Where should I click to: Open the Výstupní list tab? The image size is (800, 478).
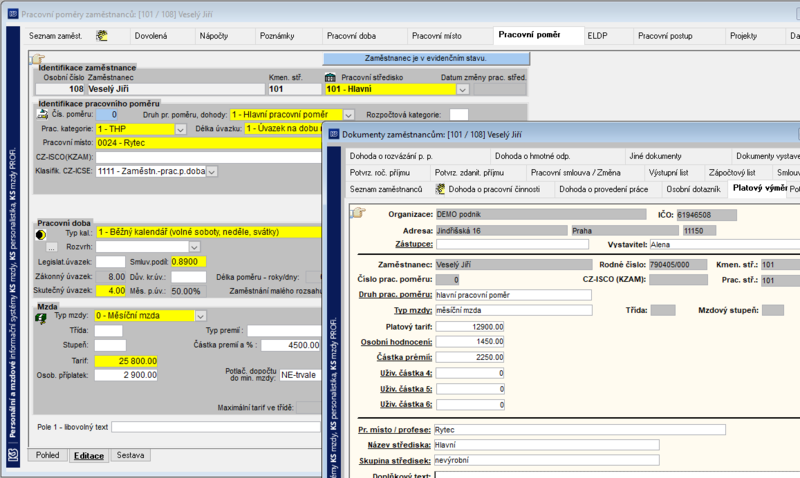click(668, 172)
